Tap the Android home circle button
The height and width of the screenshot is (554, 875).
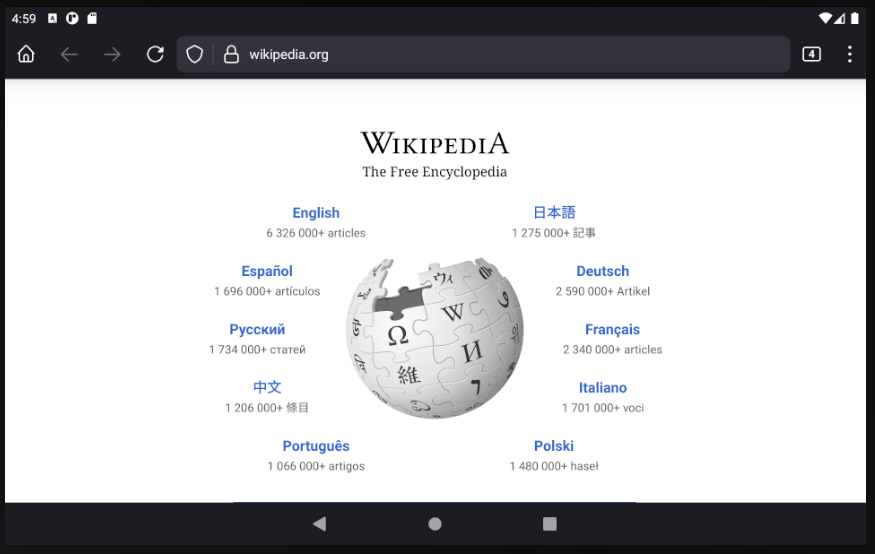(x=435, y=523)
